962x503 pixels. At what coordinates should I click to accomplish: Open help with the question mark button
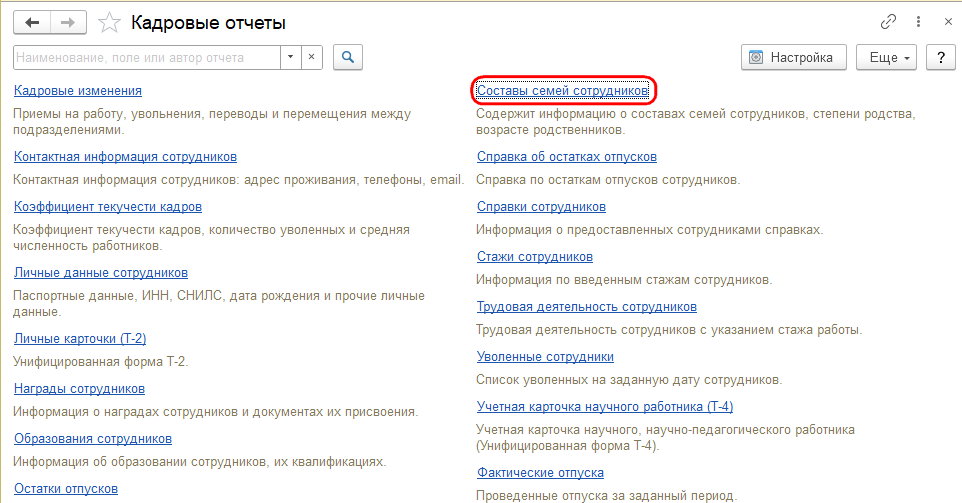click(x=941, y=58)
